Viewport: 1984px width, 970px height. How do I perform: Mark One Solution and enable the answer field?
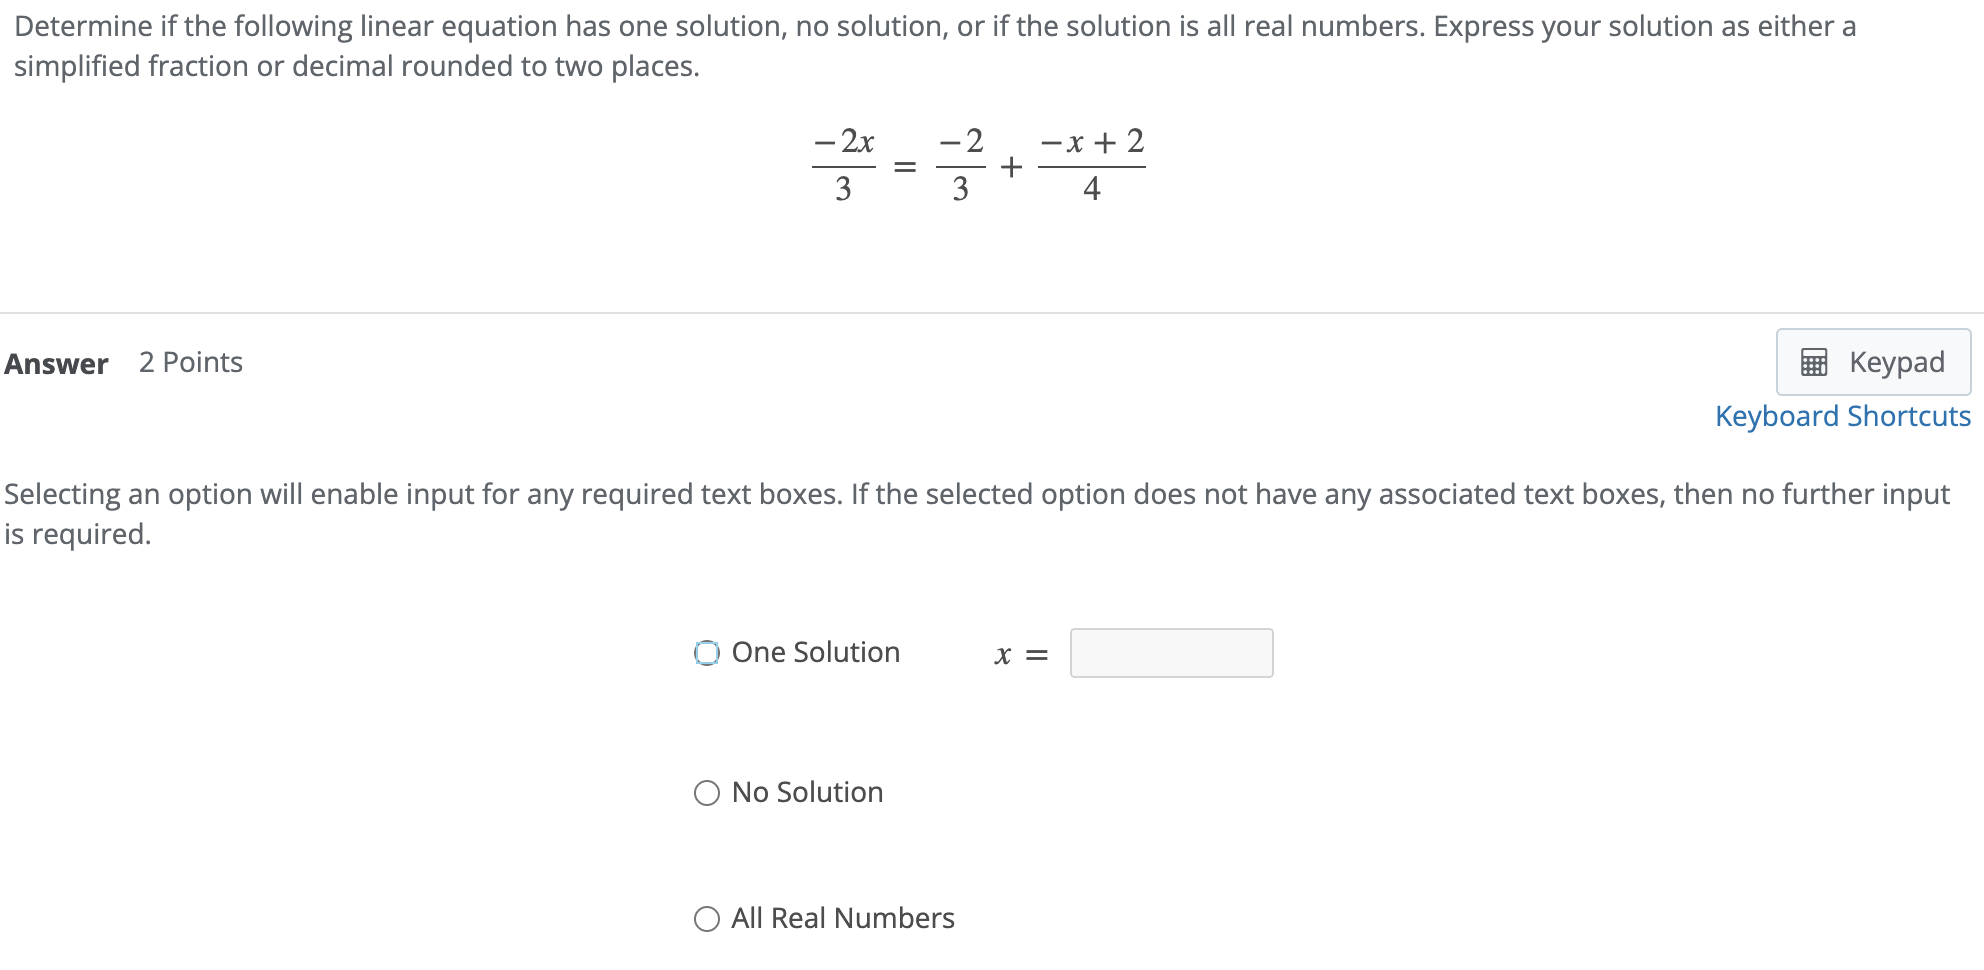707,652
